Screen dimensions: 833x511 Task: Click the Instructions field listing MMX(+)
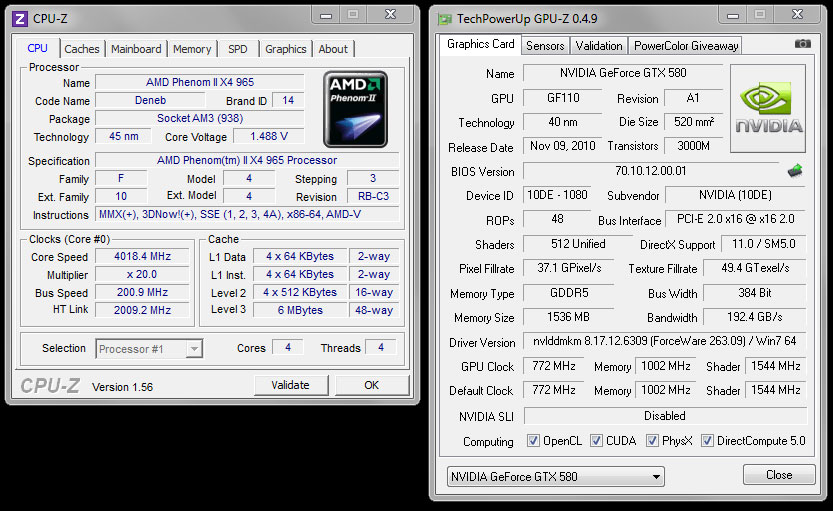pos(247,215)
